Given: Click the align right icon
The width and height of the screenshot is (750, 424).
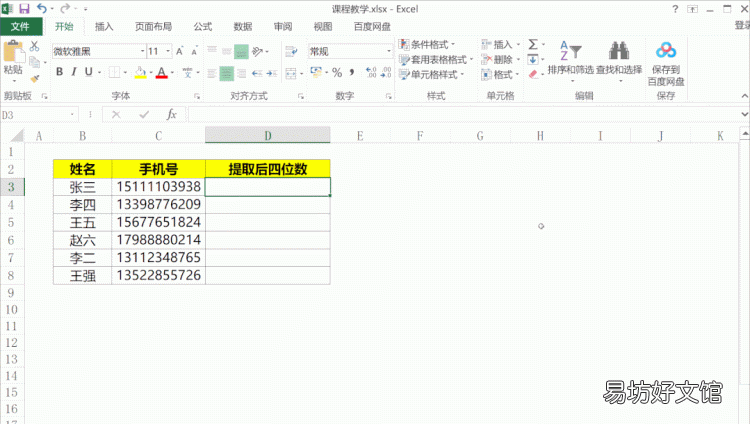Looking at the screenshot, I should click(x=242, y=73).
